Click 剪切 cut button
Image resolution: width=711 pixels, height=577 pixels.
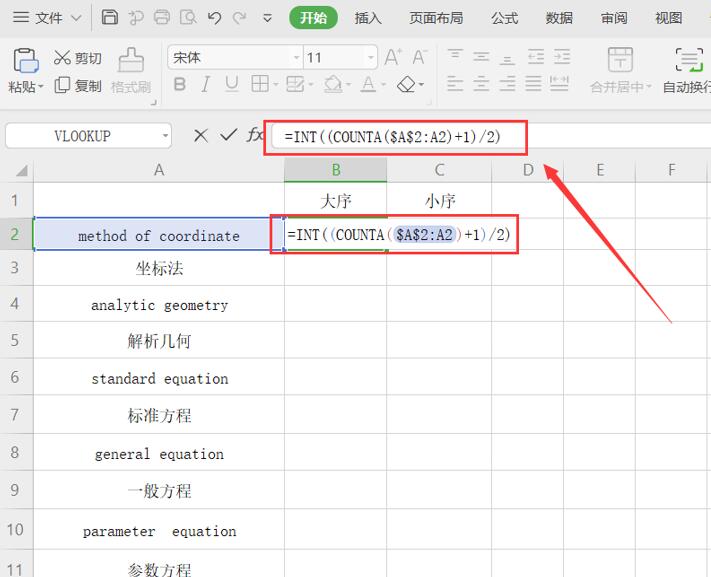click(78, 58)
